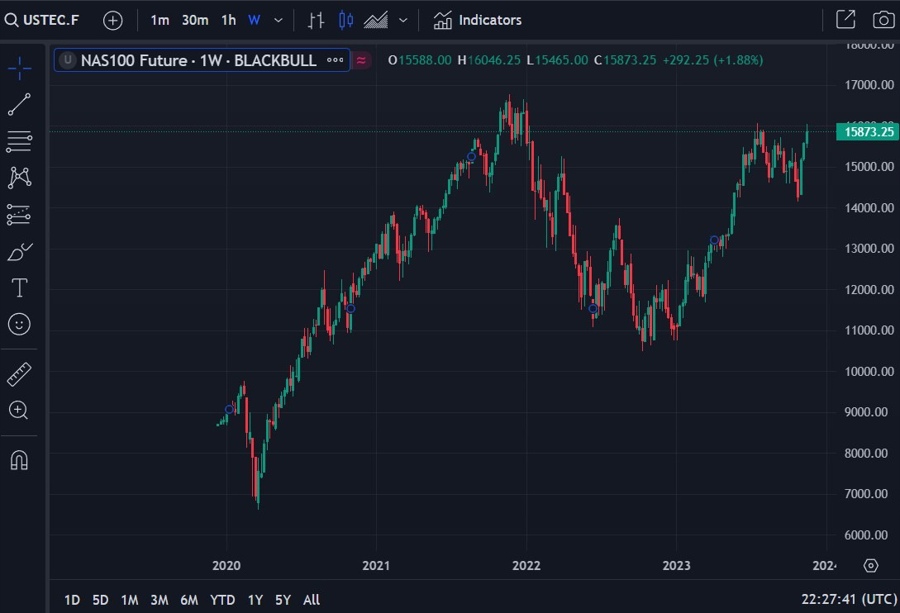This screenshot has width=900, height=613.
Task: Select the bars chart style icon
Action: click(316, 20)
